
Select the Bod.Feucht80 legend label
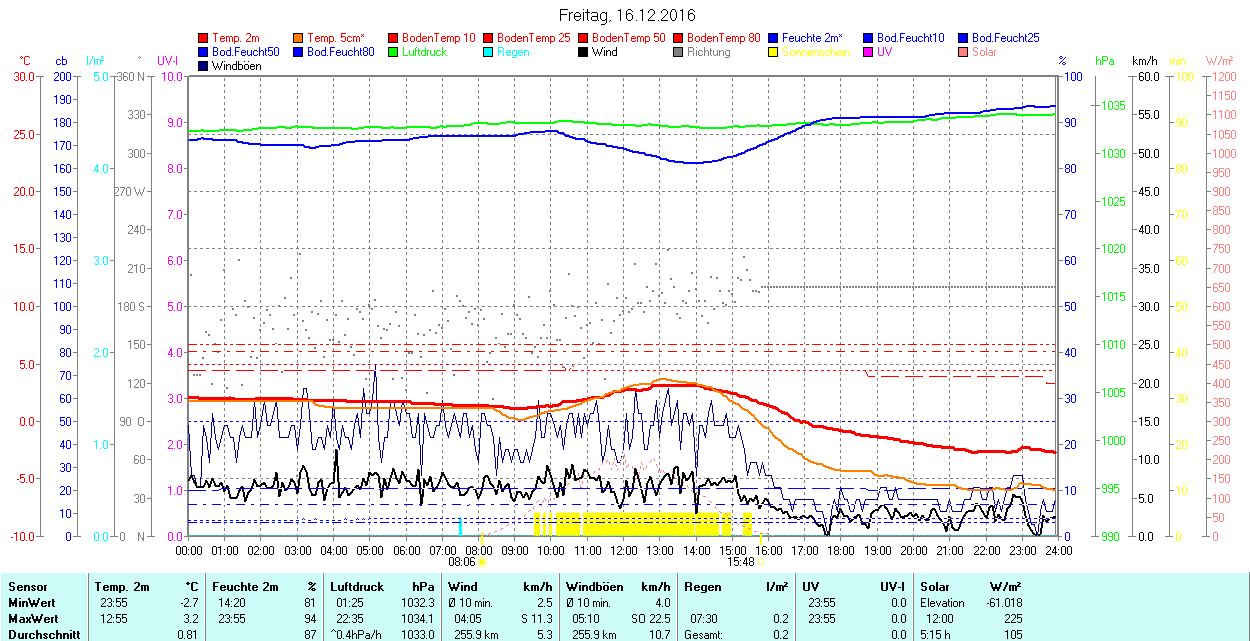(340, 52)
